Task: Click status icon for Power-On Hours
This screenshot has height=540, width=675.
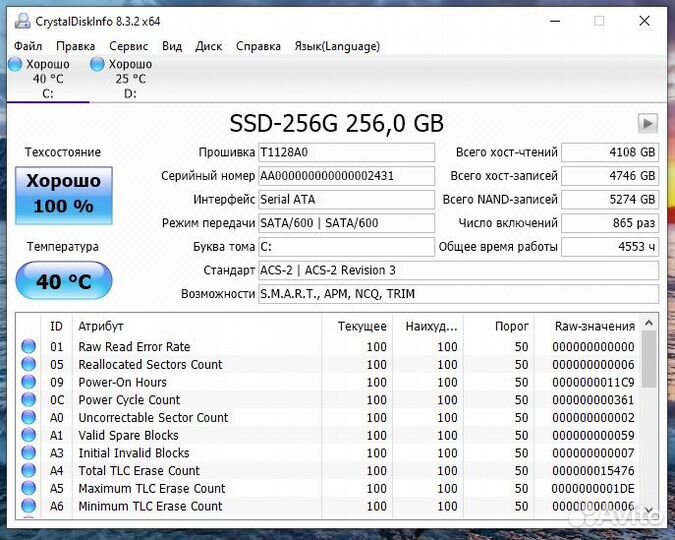Action: point(28,382)
